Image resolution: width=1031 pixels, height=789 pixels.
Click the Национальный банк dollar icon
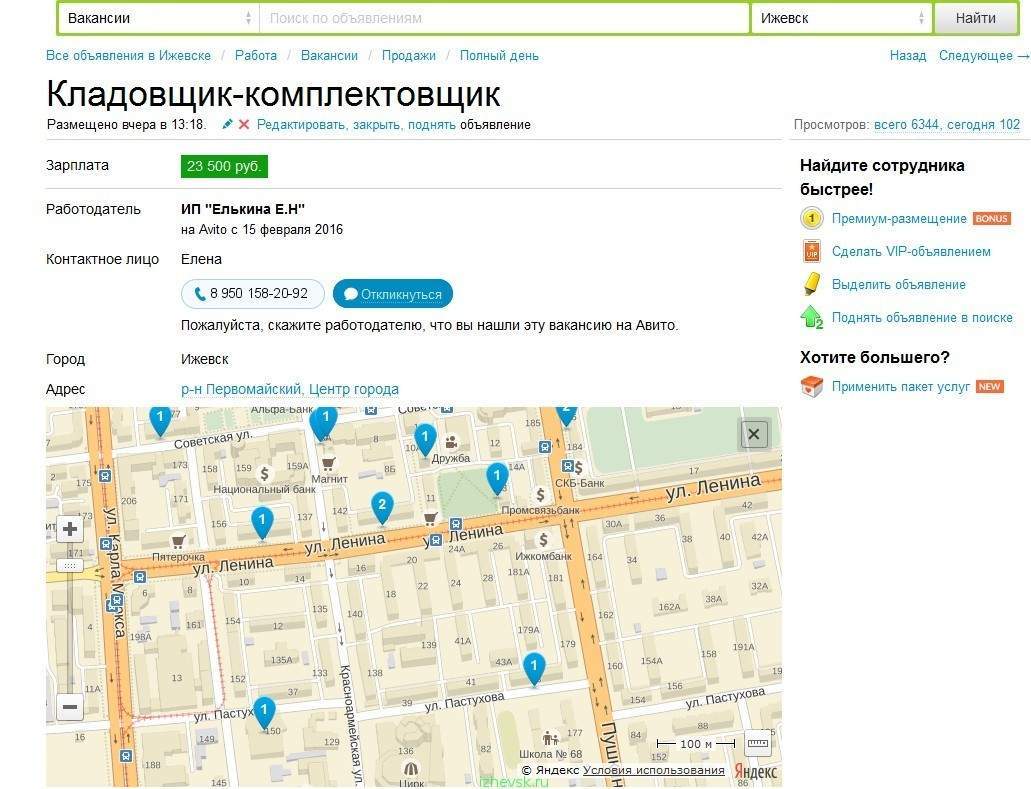pos(264,473)
